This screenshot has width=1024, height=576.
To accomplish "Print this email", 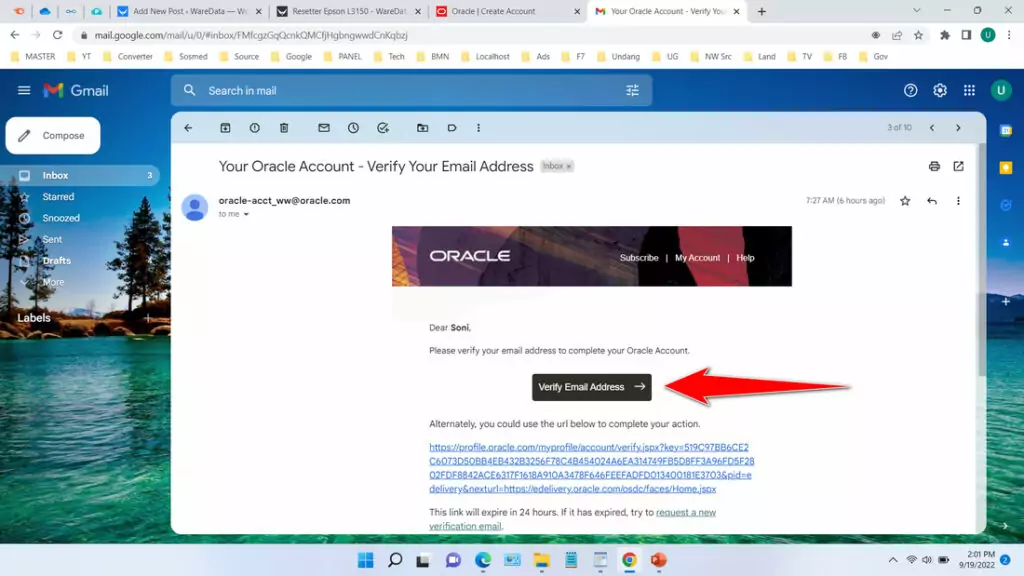I will 935,167.
